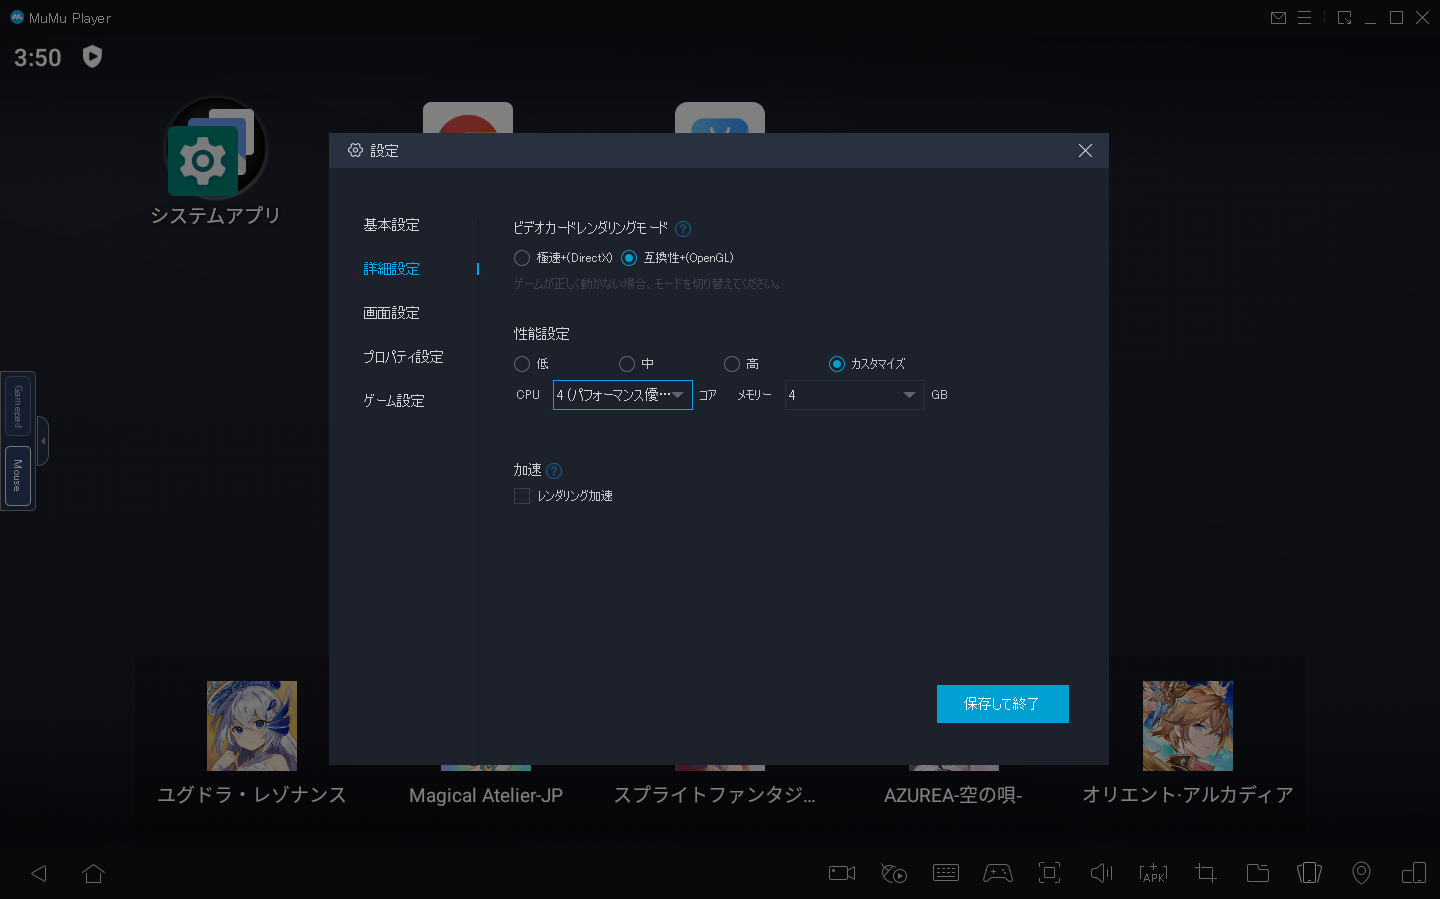Click the shake device icon

click(1310, 873)
